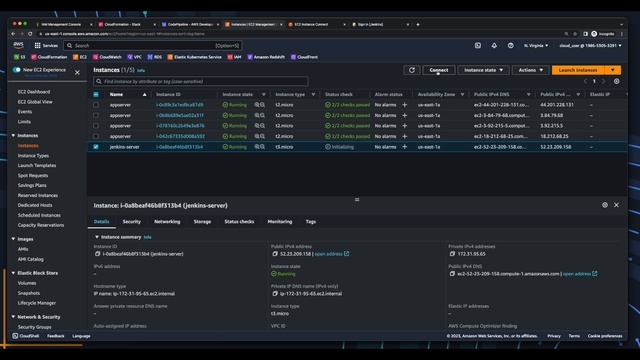Focus the Find instance filter field
Viewport: 640px width, 360px height.
click(200, 82)
